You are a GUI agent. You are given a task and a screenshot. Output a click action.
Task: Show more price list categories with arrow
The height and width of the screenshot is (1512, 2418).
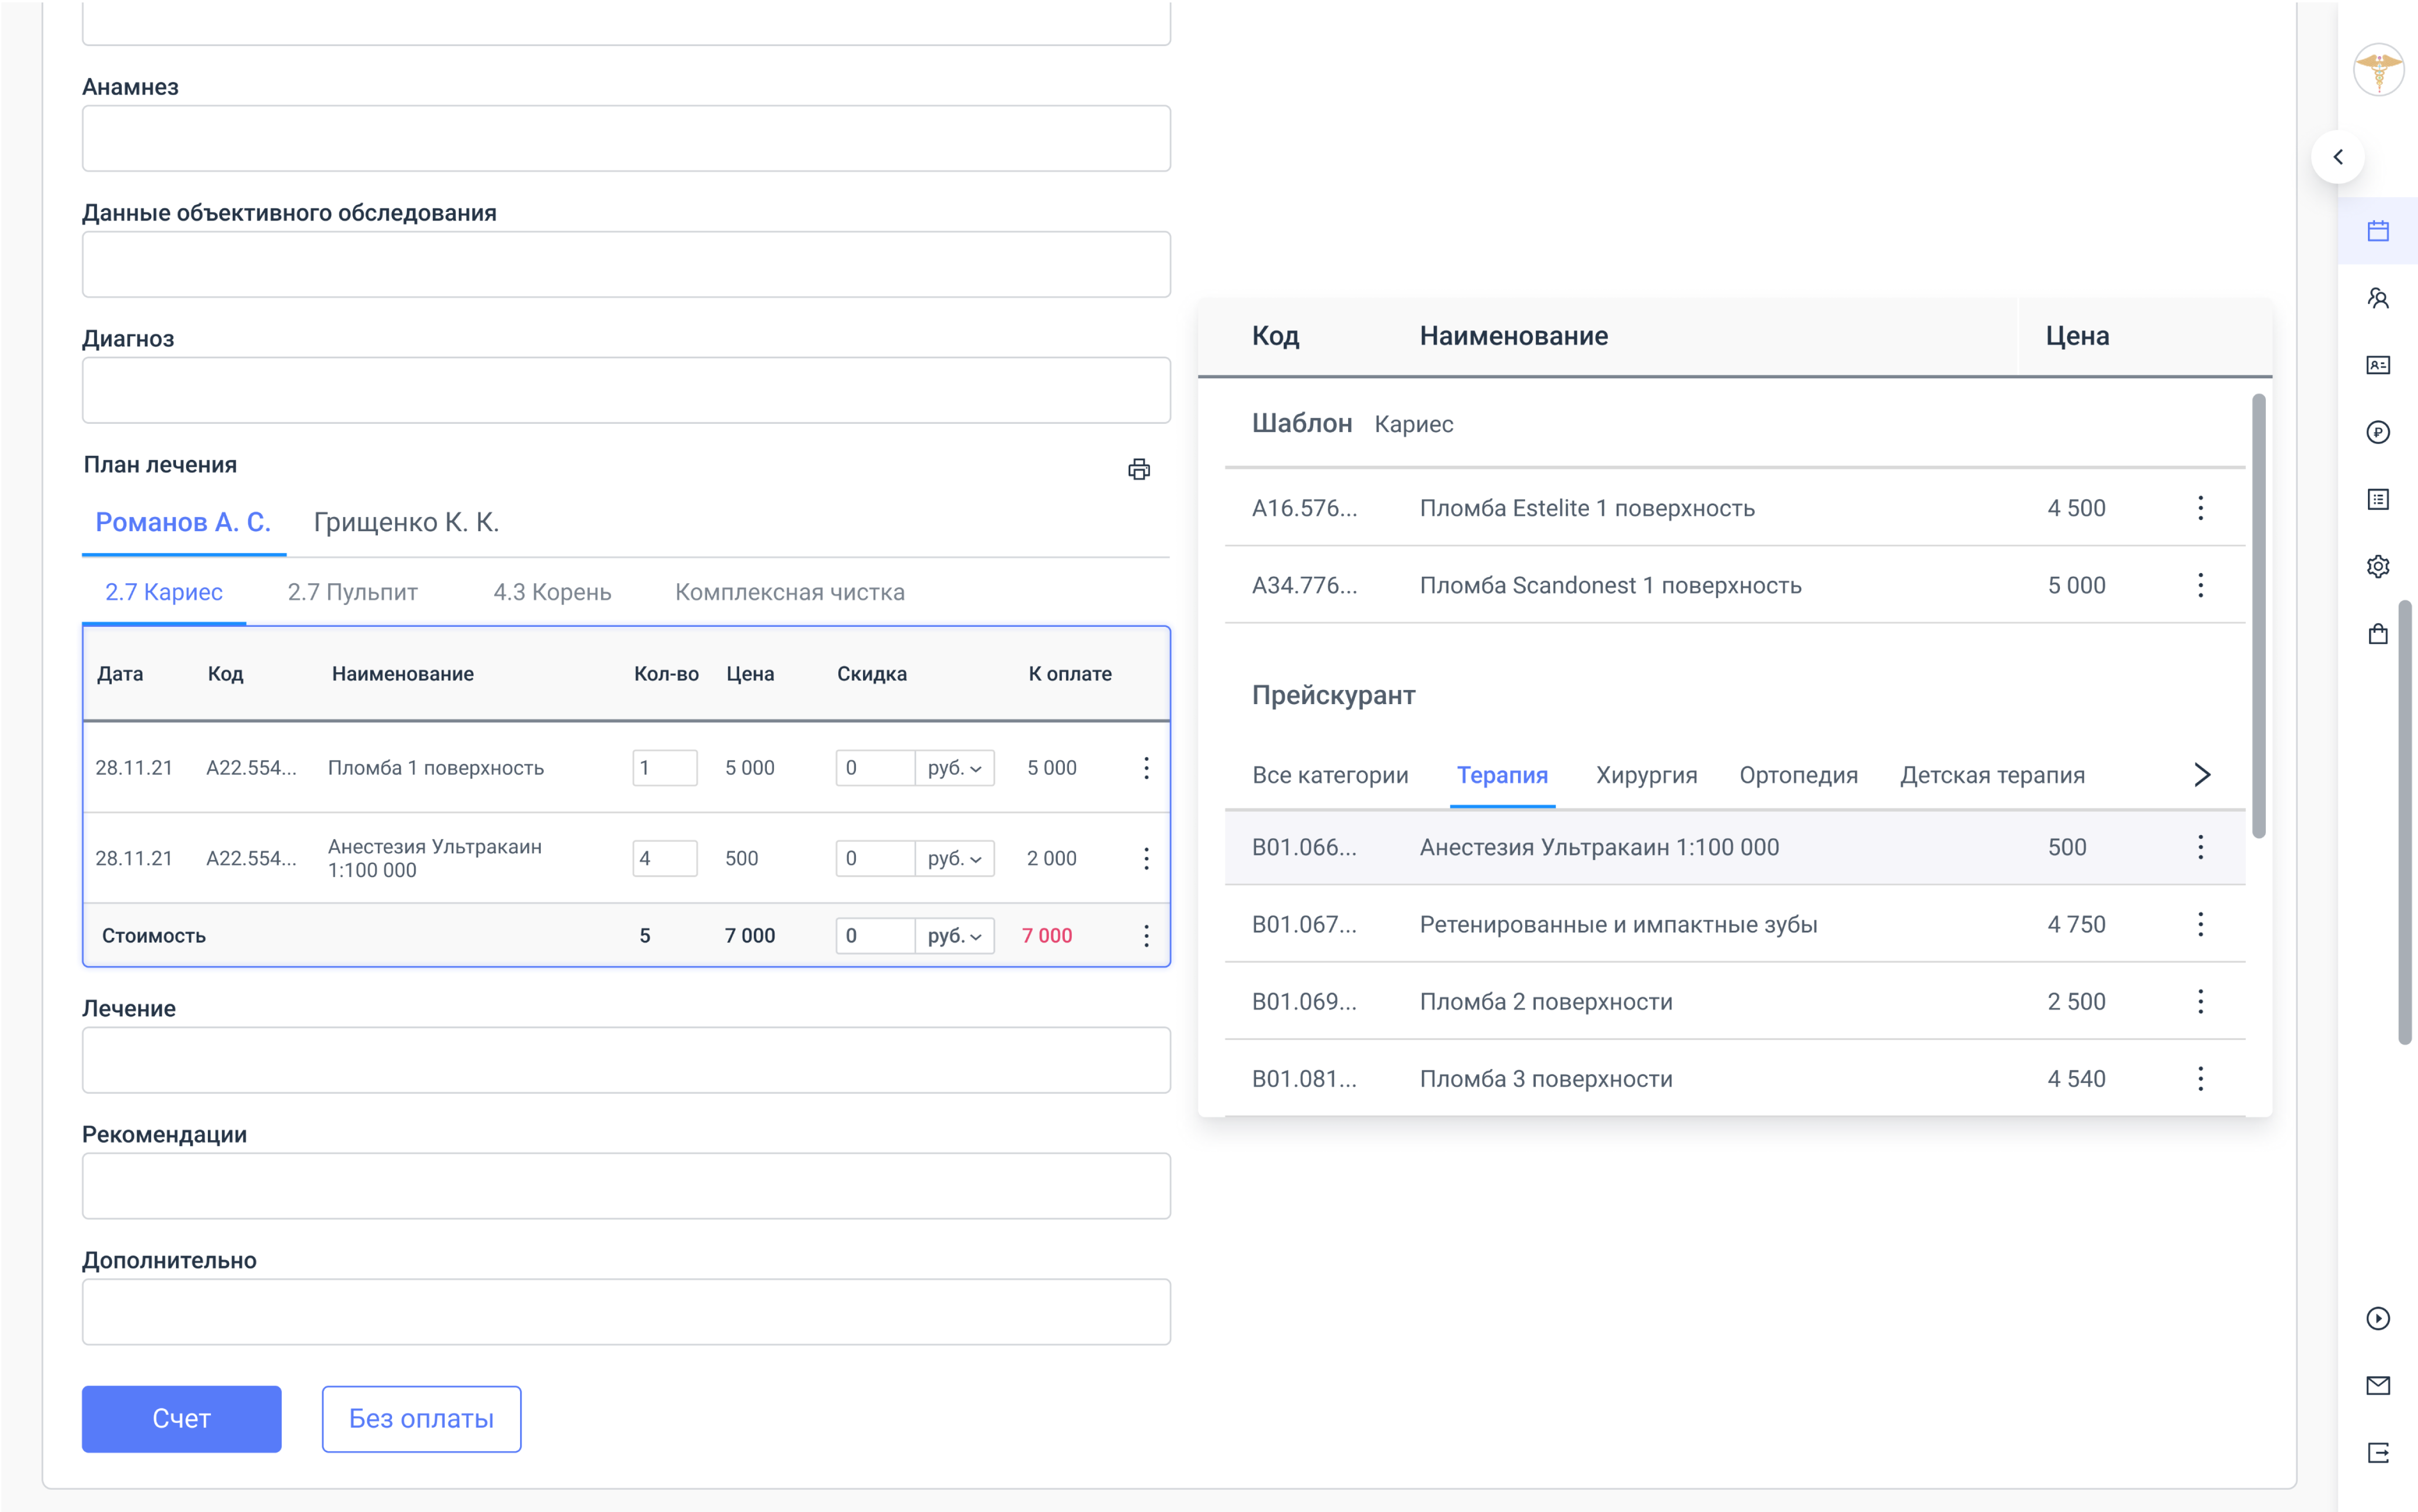pyautogui.click(x=2201, y=775)
